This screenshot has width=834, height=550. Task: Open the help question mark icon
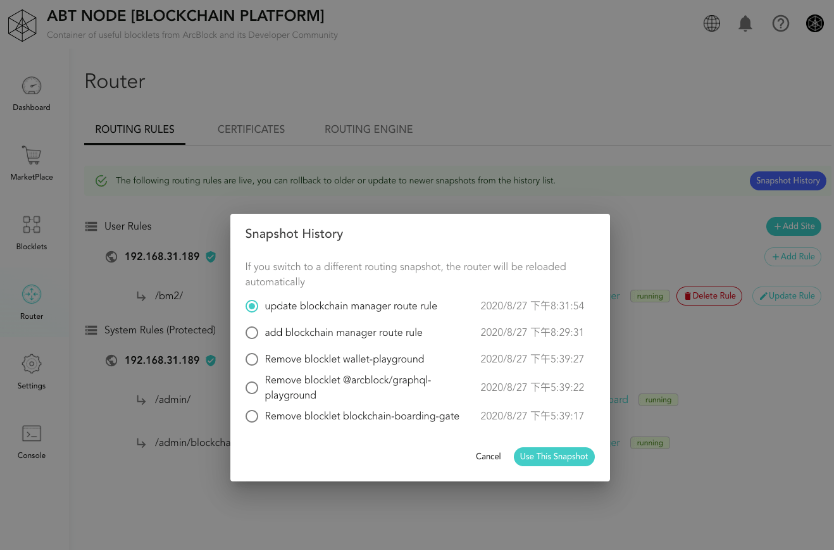pos(780,23)
